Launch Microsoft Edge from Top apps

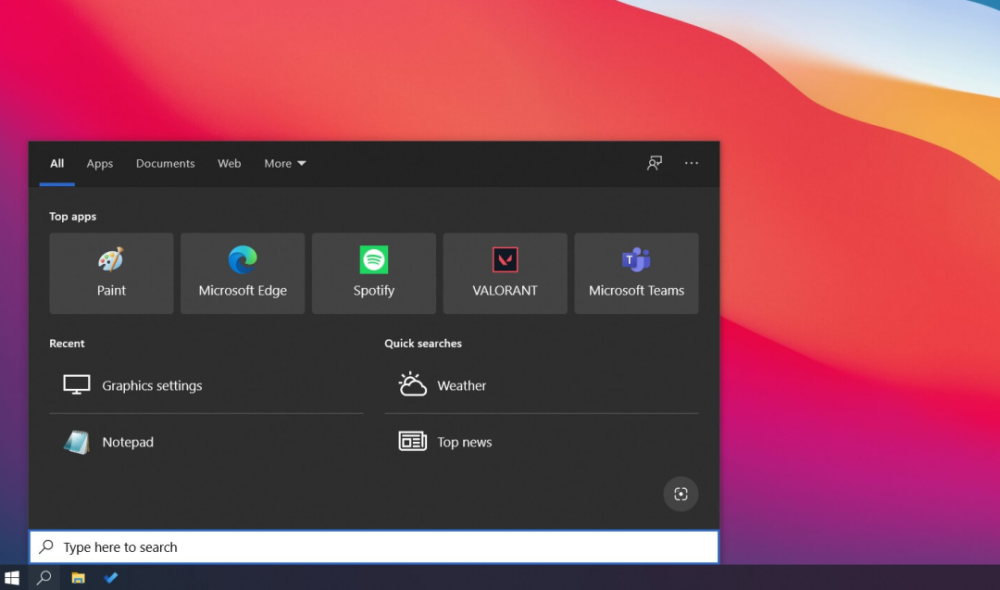[242, 273]
